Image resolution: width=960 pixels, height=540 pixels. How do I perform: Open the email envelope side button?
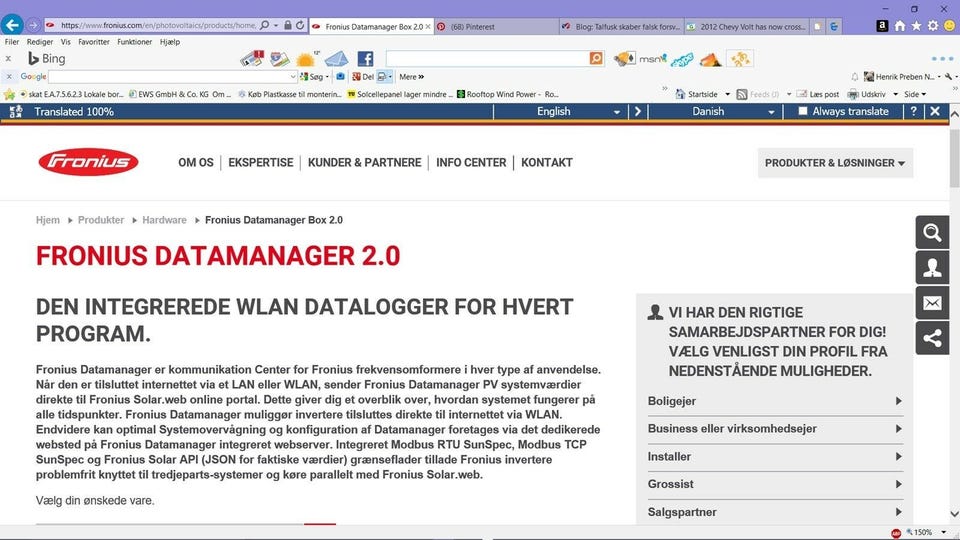(932, 303)
